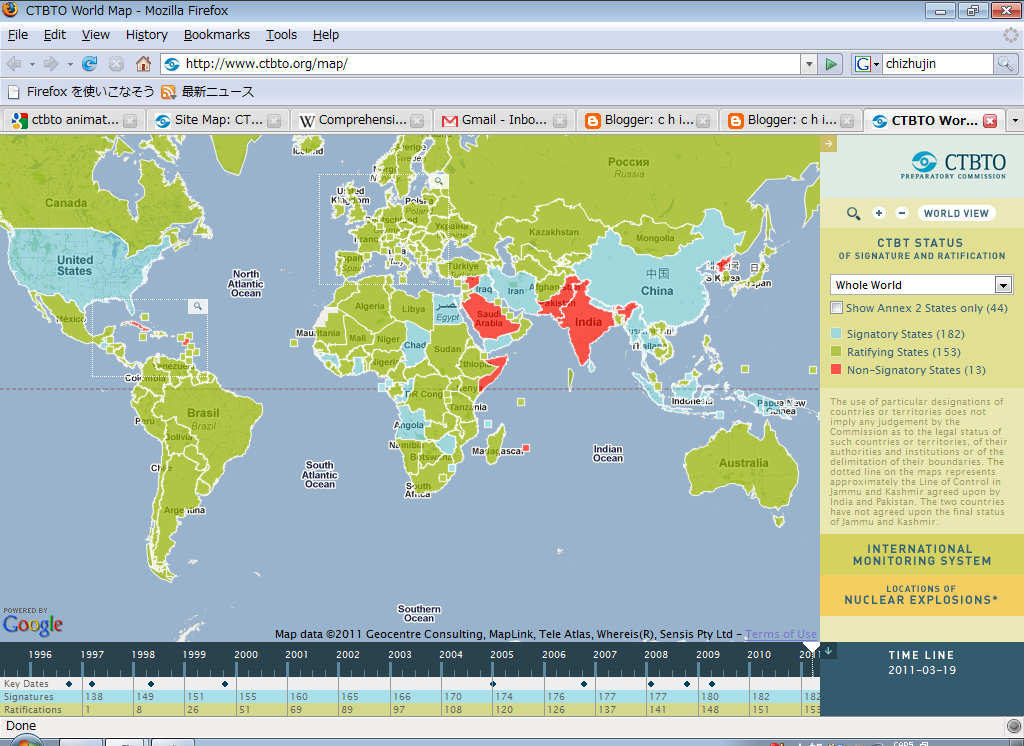Click the Non-Signatory States red legend swatch

pyautogui.click(x=836, y=370)
